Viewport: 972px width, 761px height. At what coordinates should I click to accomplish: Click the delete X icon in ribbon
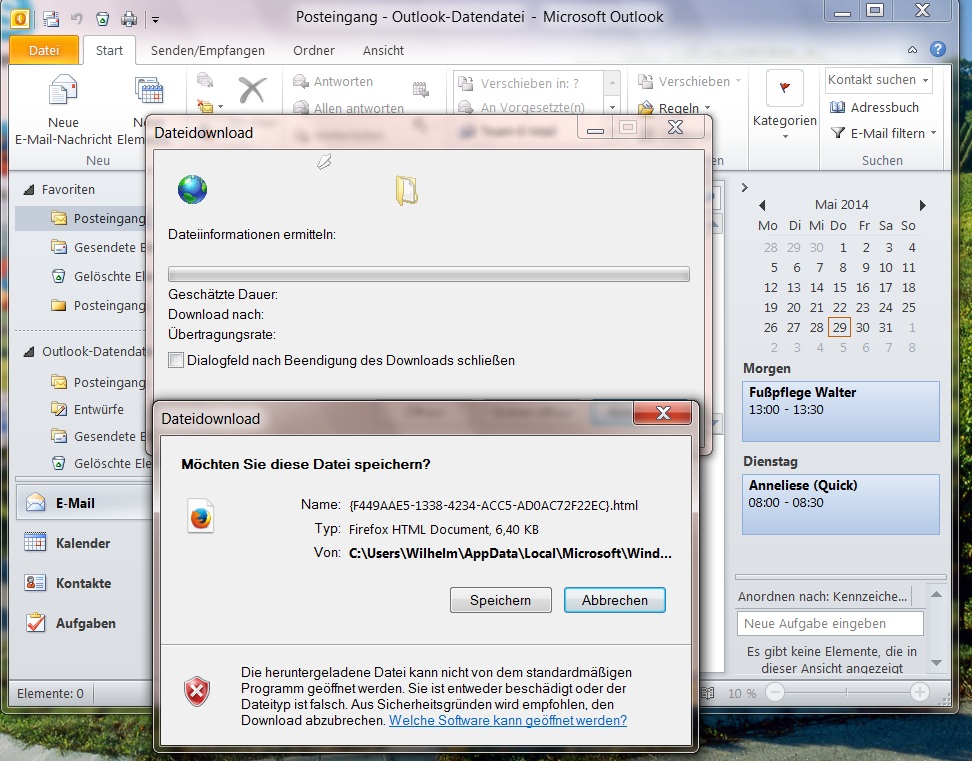(253, 90)
